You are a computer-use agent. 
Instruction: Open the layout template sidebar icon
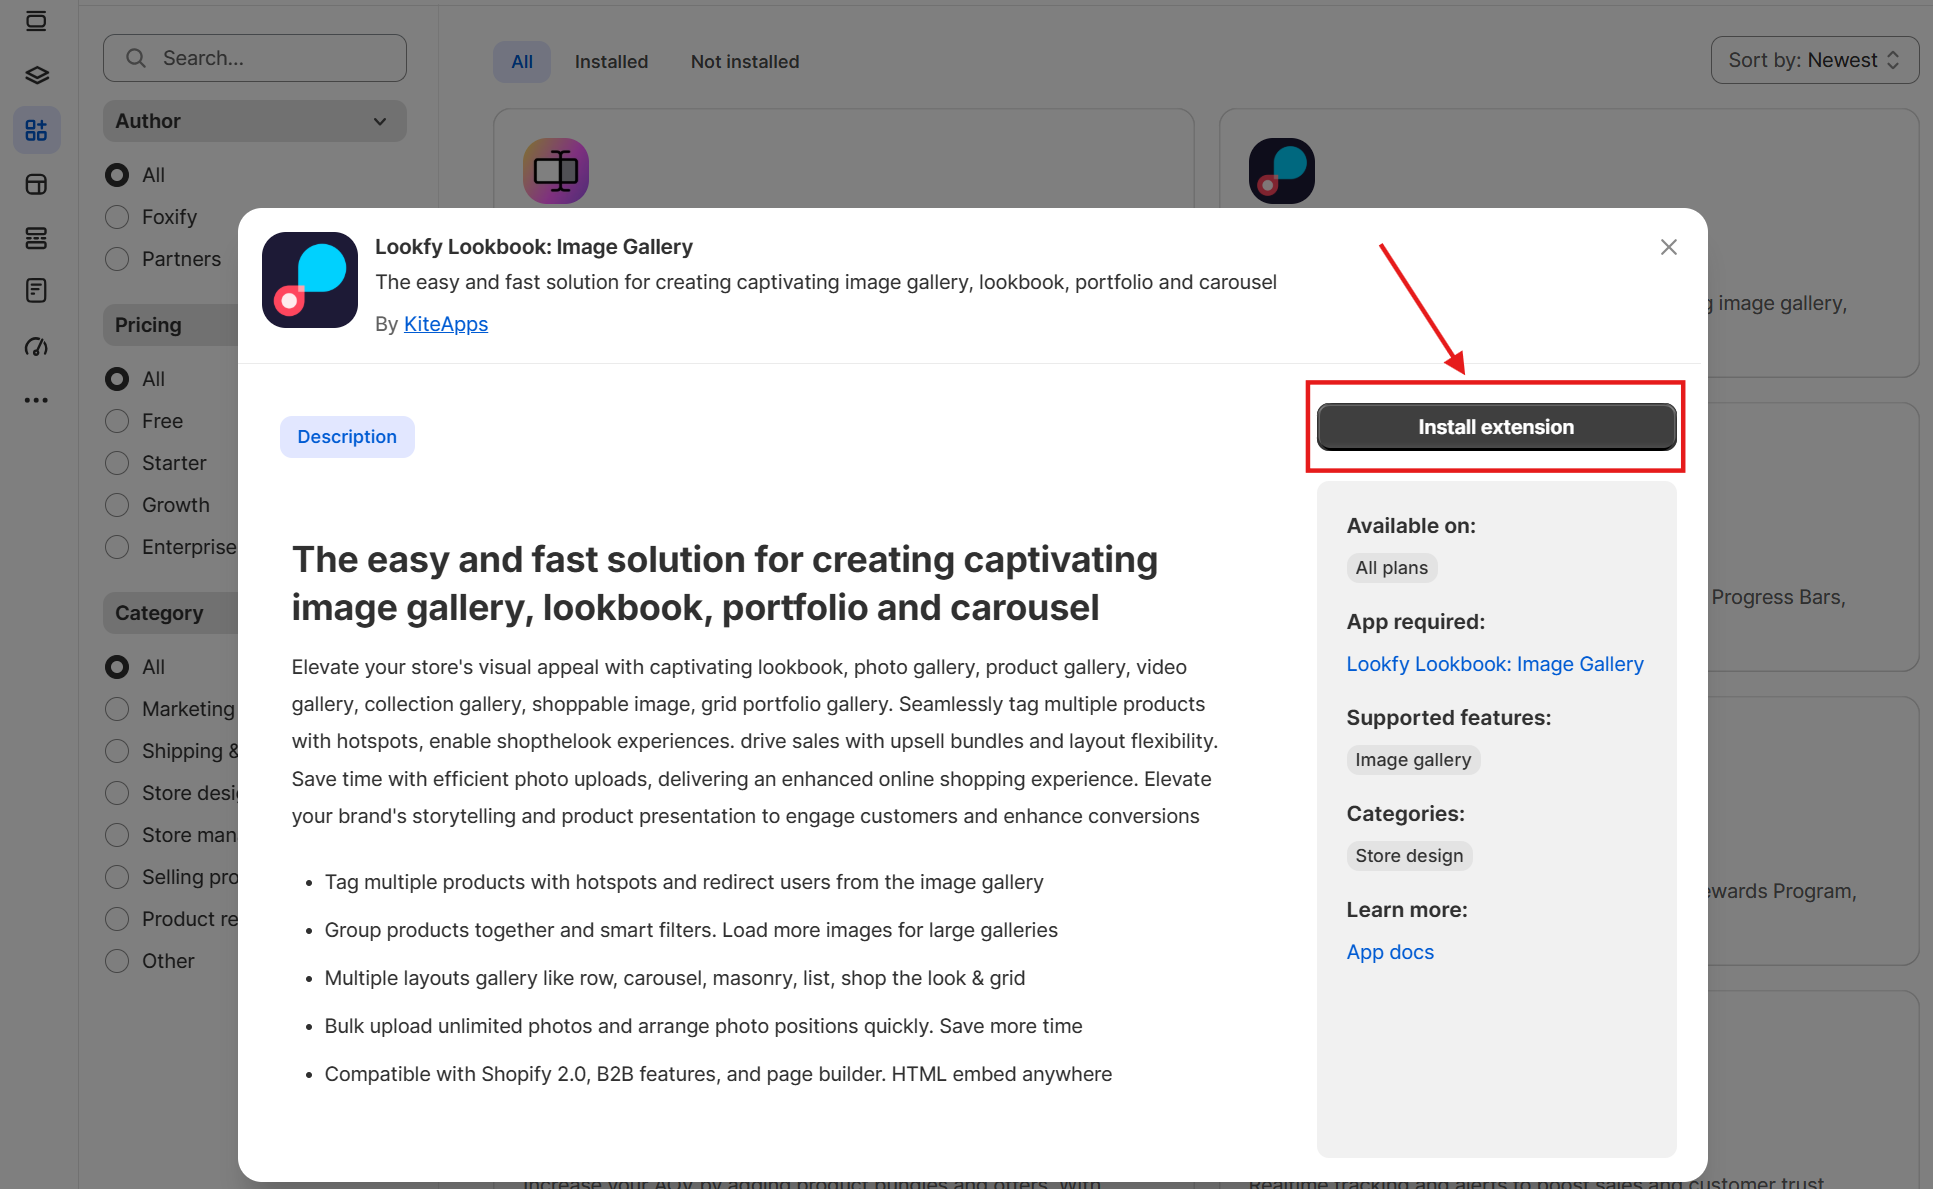pos(36,184)
